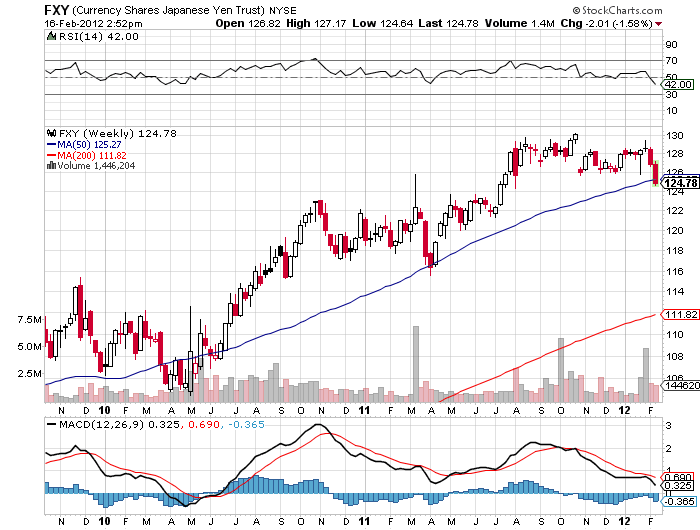
Task: Click the FXY Weekly candlestick legend icon
Action: click(51, 133)
